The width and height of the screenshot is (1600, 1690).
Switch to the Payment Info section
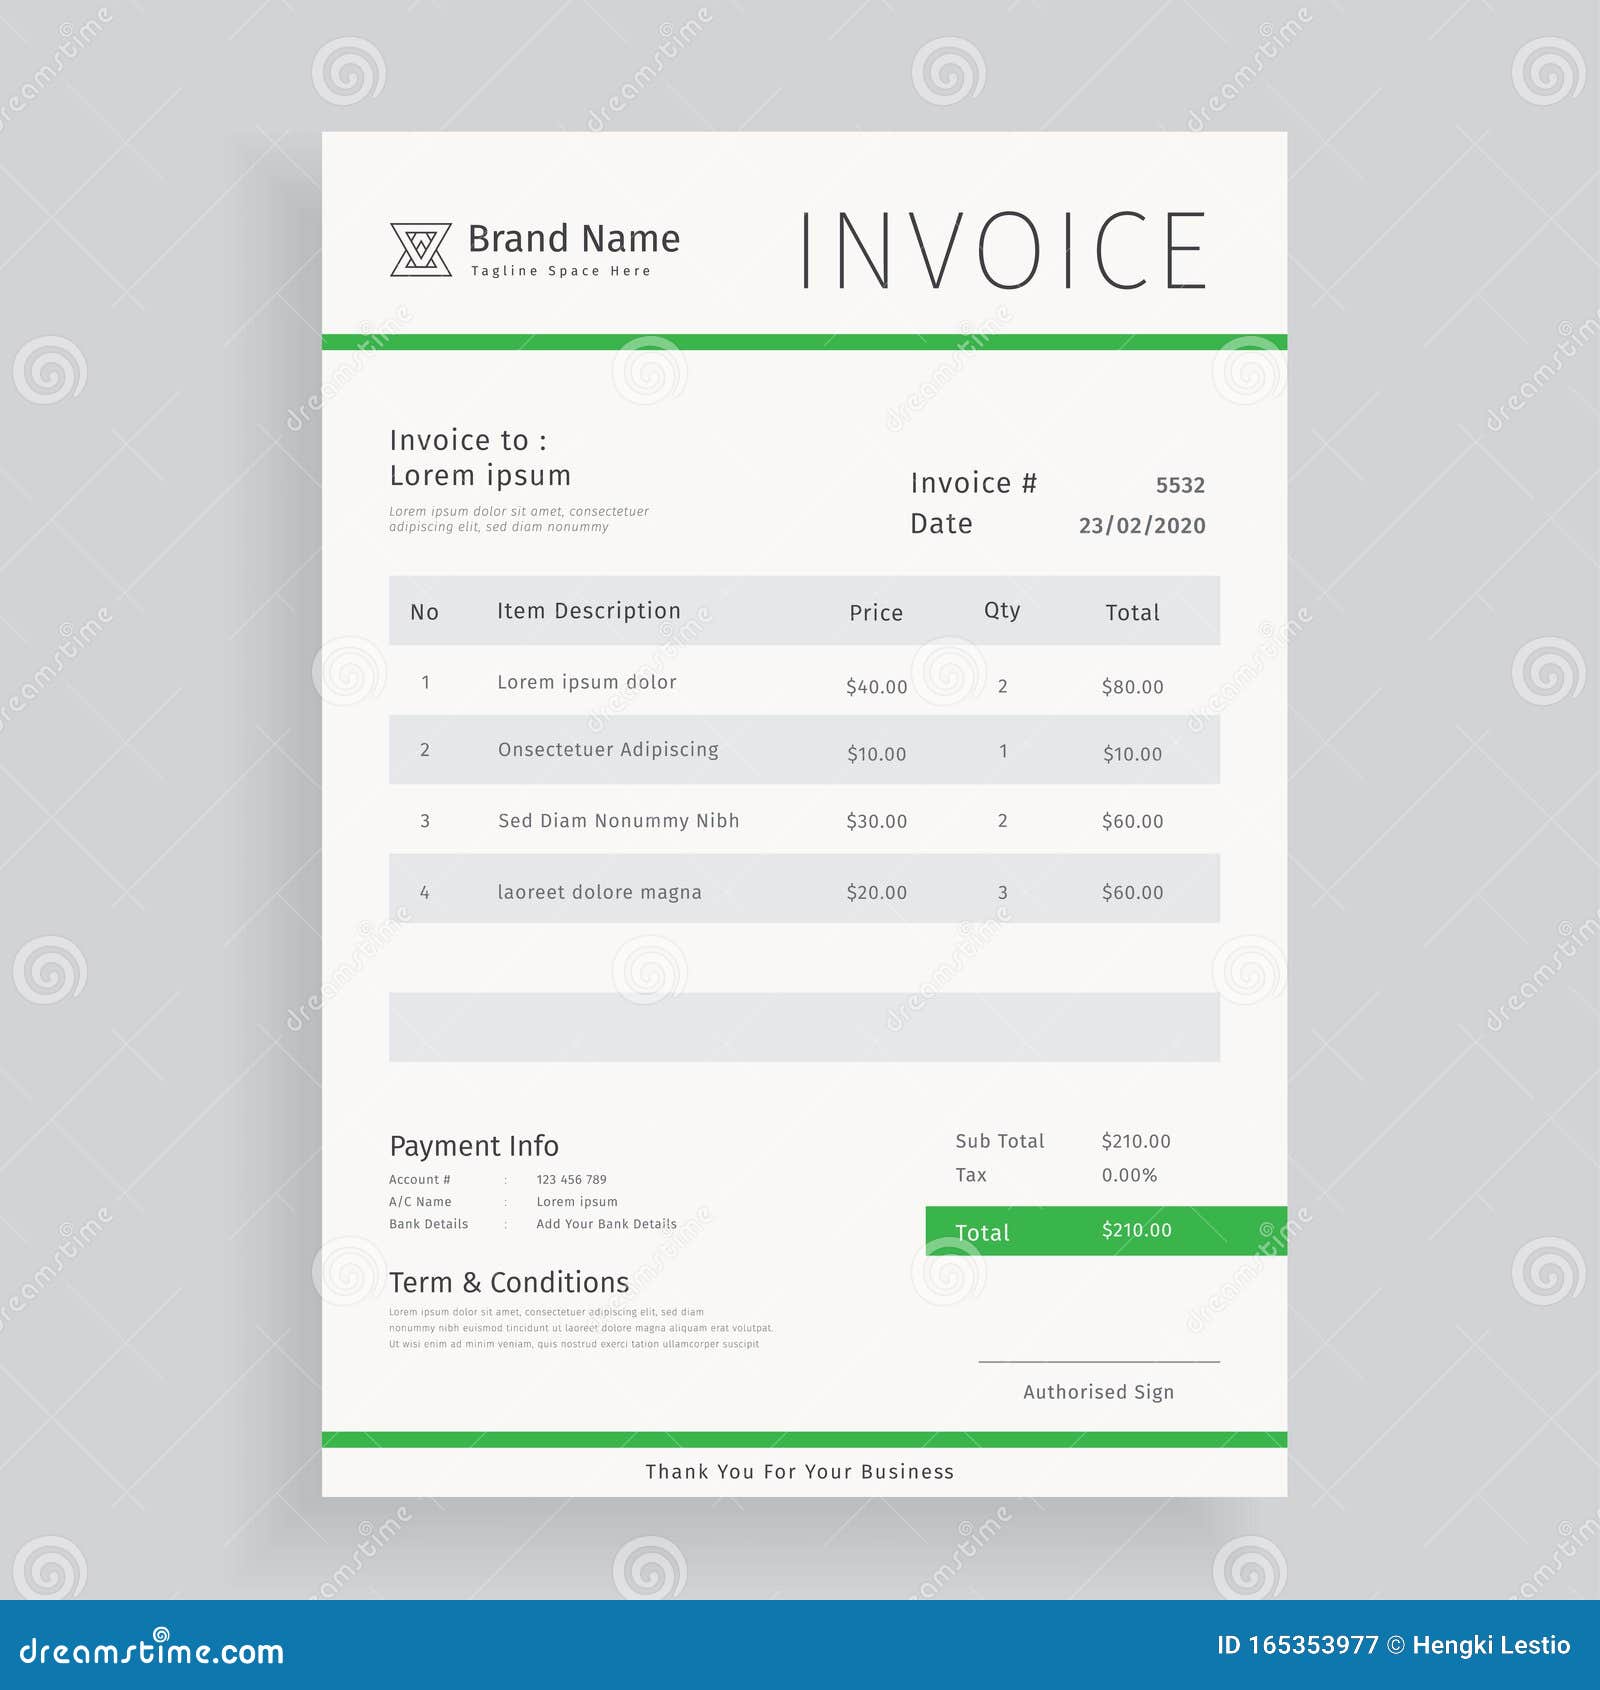coord(474,1146)
